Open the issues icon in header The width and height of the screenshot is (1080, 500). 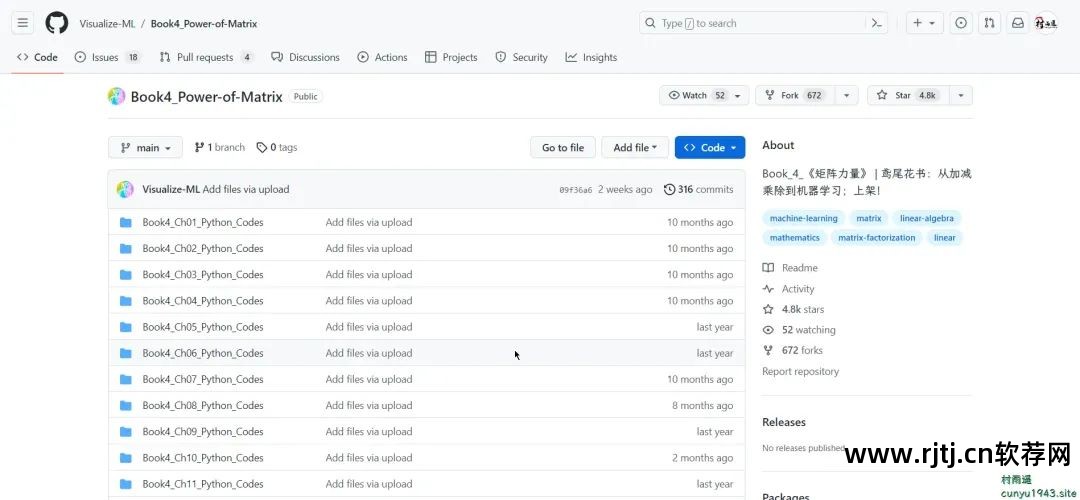[x=961, y=23]
